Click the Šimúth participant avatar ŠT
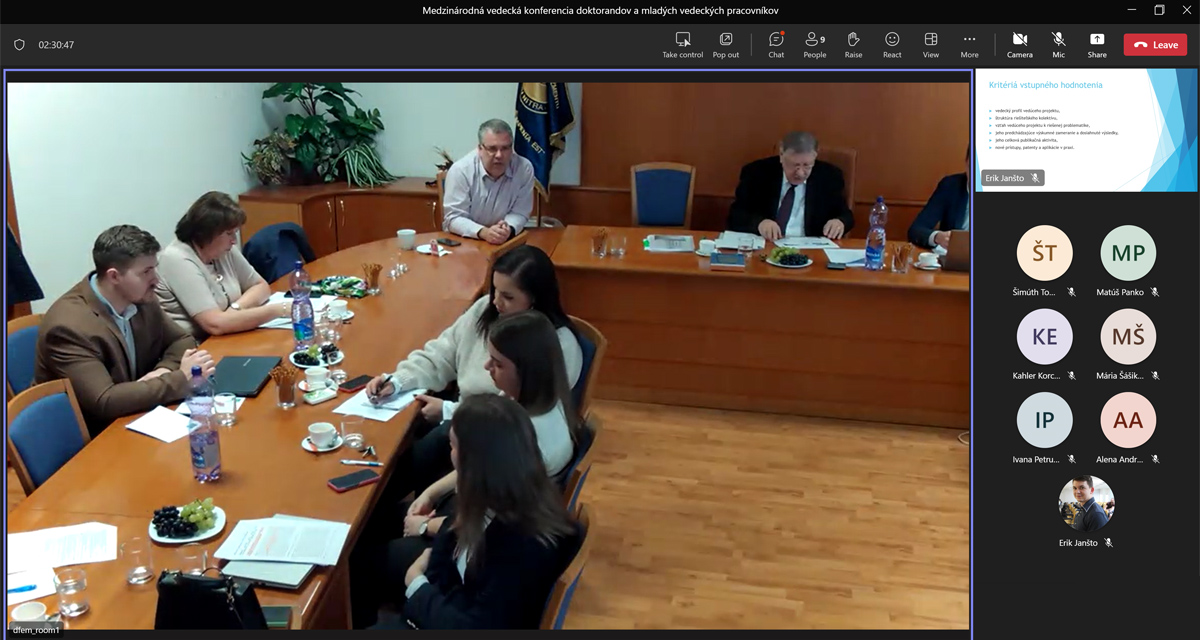The height and width of the screenshot is (640, 1200). pos(1044,253)
